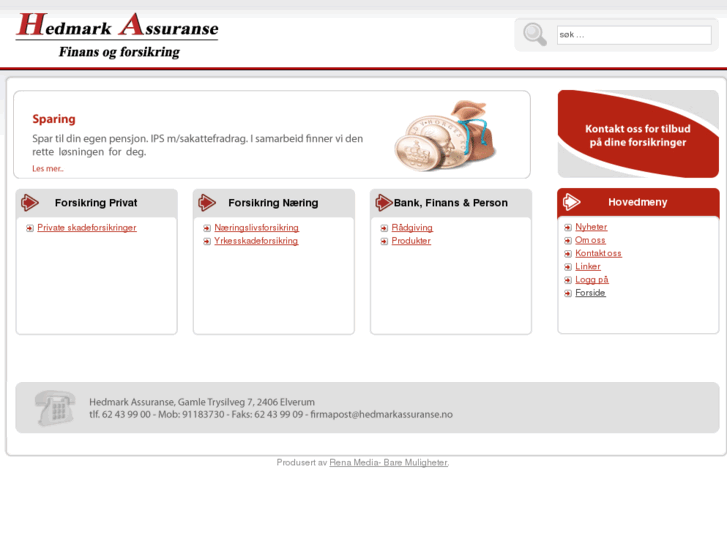
Task: Click bullet icon beside Logg på
Action: click(x=568, y=280)
